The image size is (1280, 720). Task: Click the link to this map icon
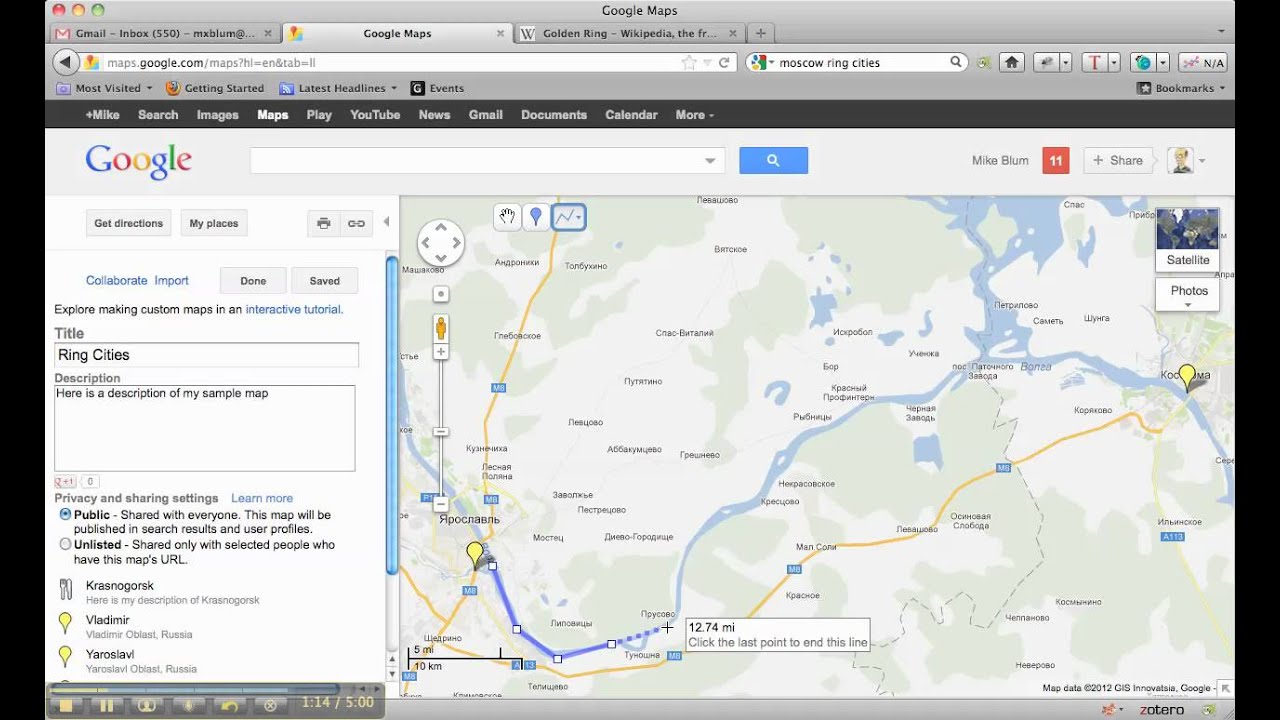tap(356, 224)
